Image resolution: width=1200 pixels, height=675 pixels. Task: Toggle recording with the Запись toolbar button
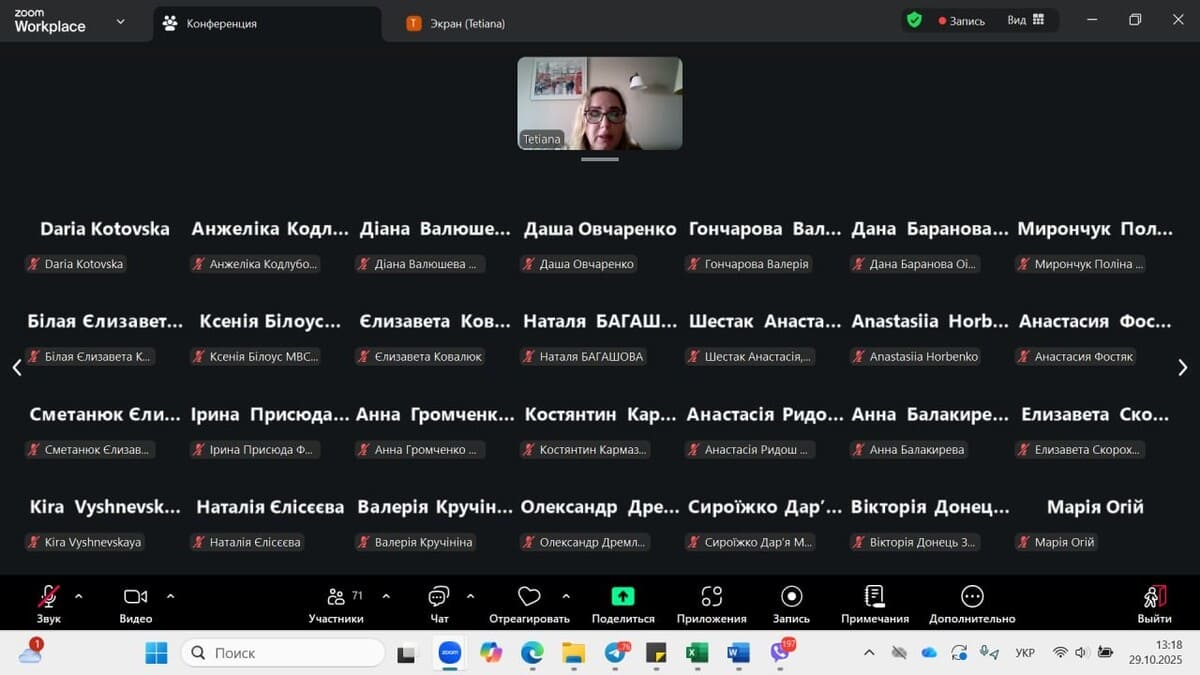[x=791, y=597]
